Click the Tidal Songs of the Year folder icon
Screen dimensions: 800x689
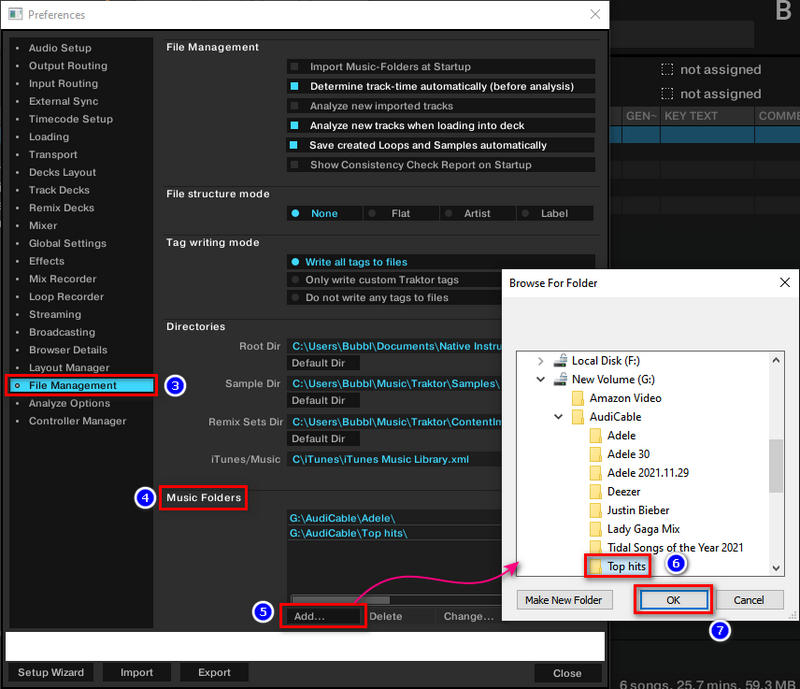(x=595, y=548)
